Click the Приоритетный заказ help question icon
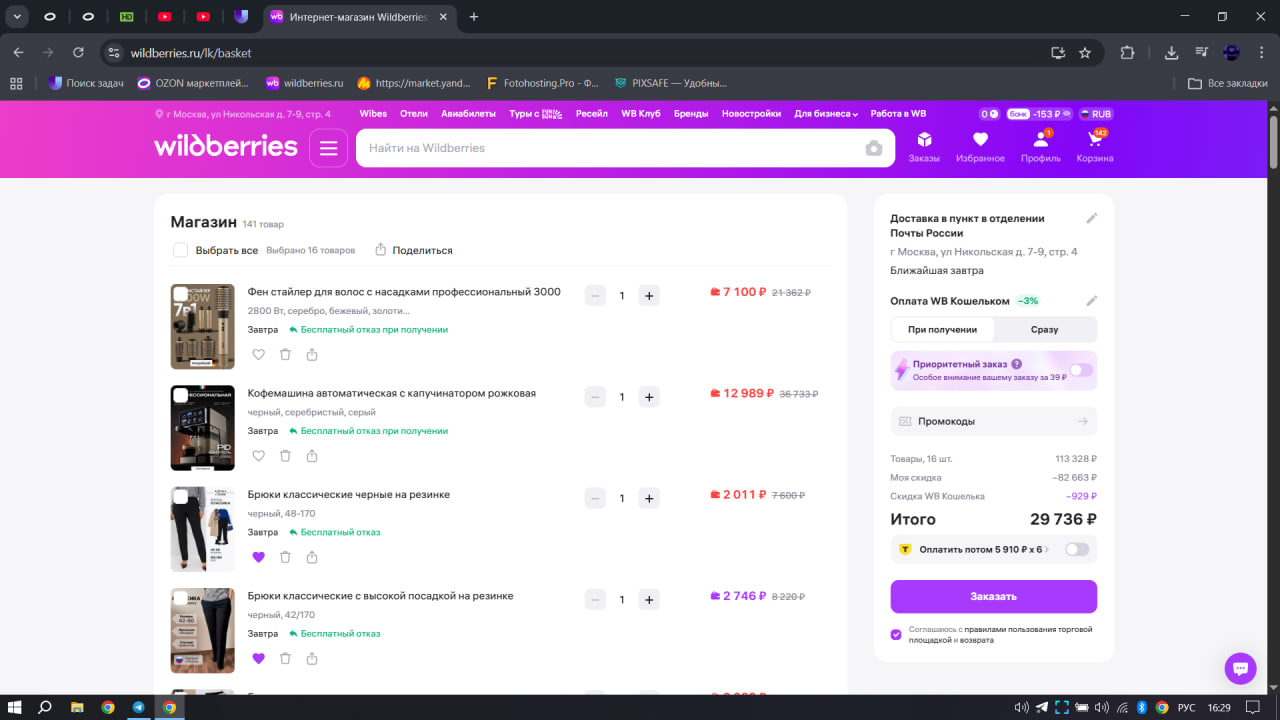 (1017, 364)
